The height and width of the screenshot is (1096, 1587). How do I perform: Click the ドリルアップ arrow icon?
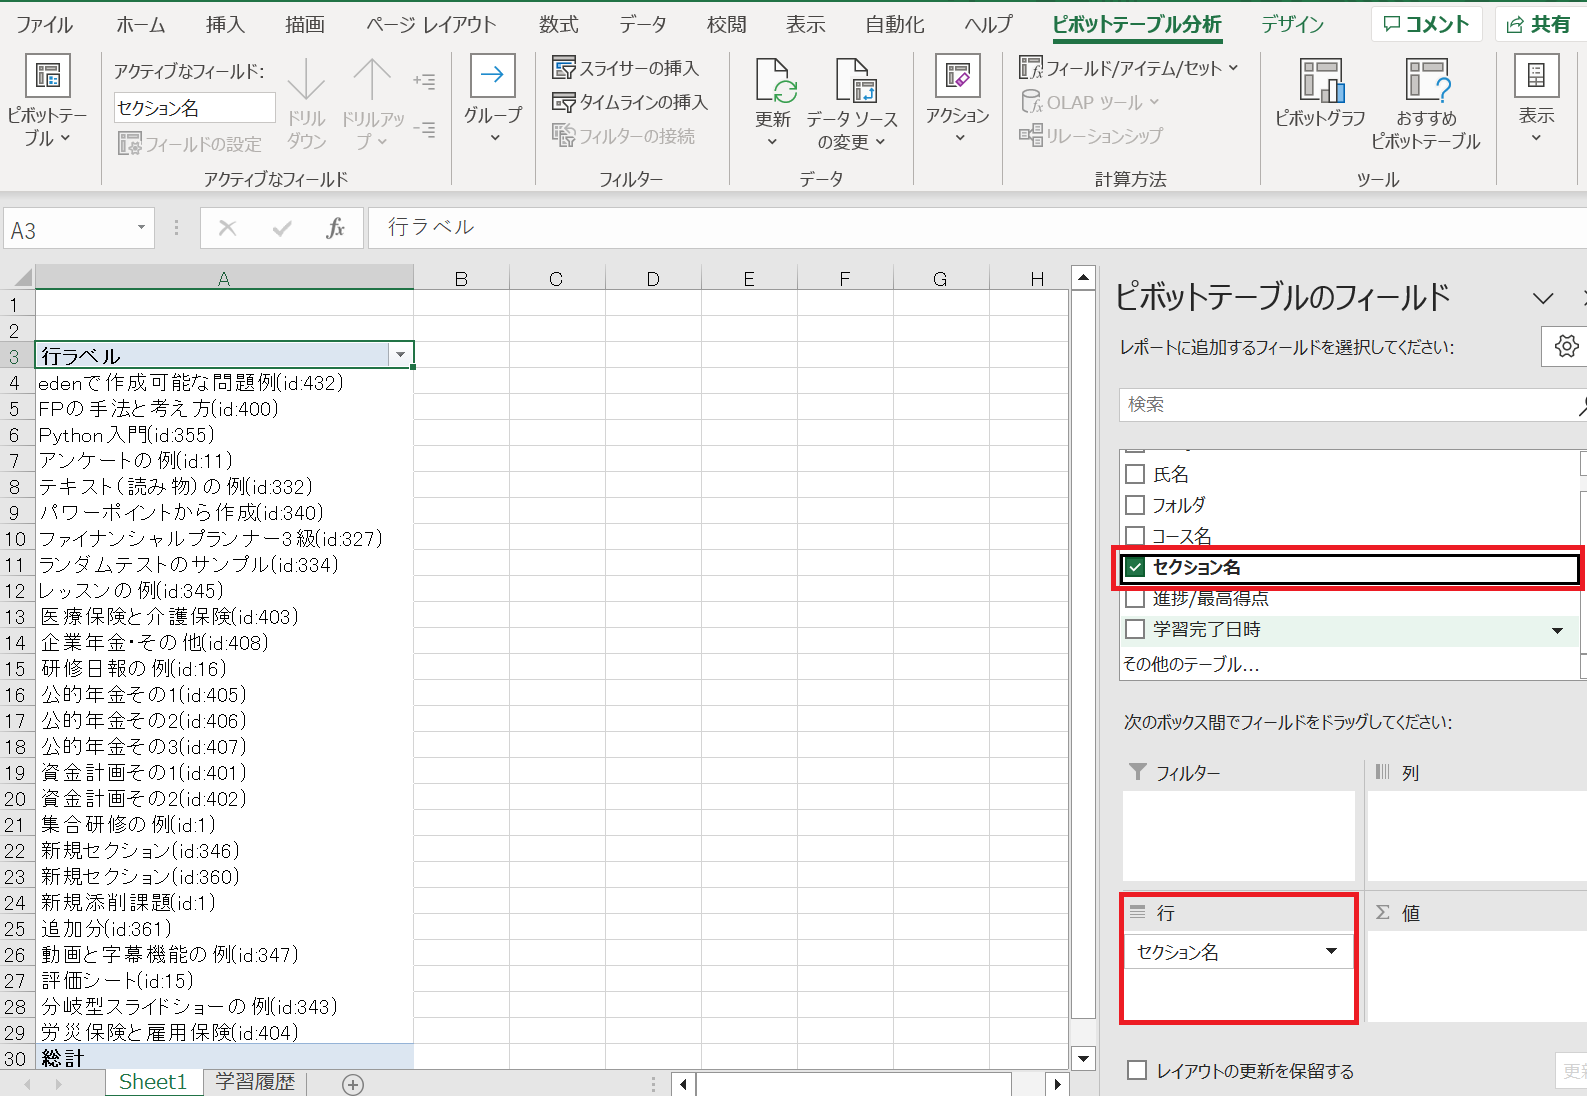pyautogui.click(x=371, y=80)
